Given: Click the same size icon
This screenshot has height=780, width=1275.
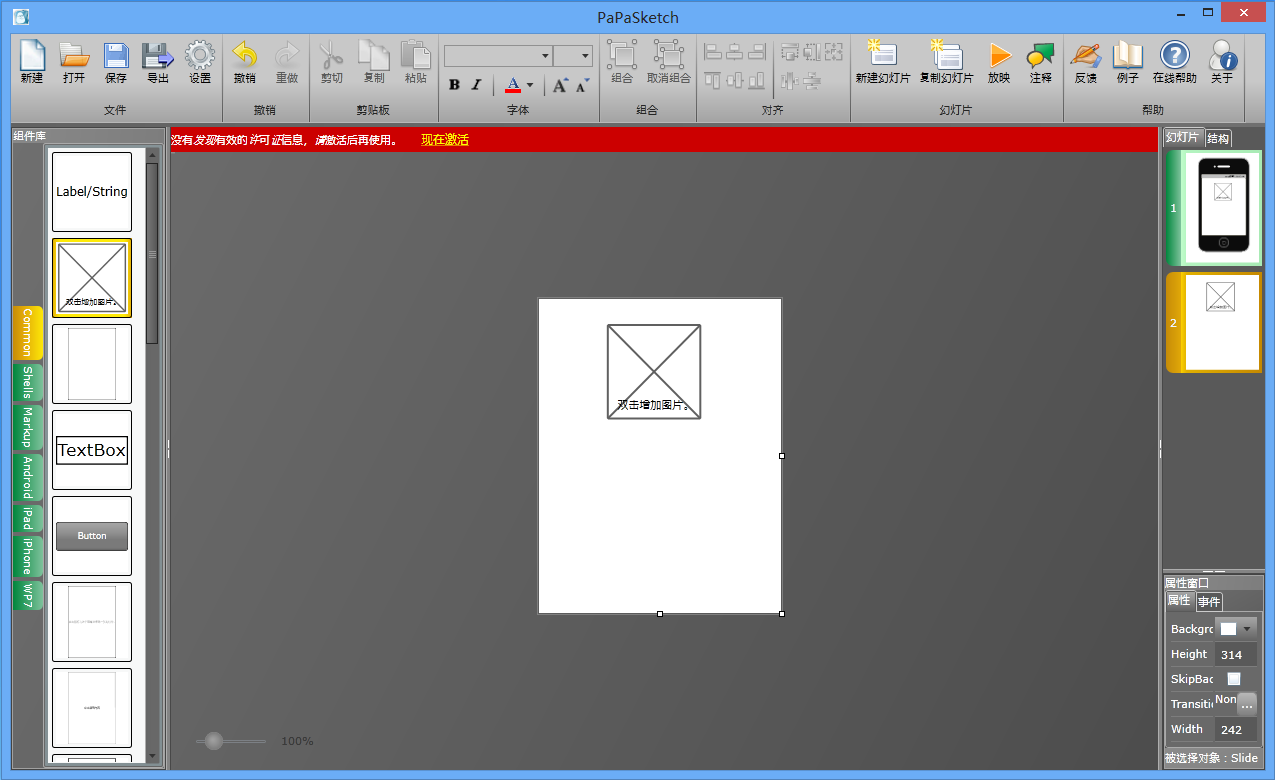Looking at the screenshot, I should point(834,51).
